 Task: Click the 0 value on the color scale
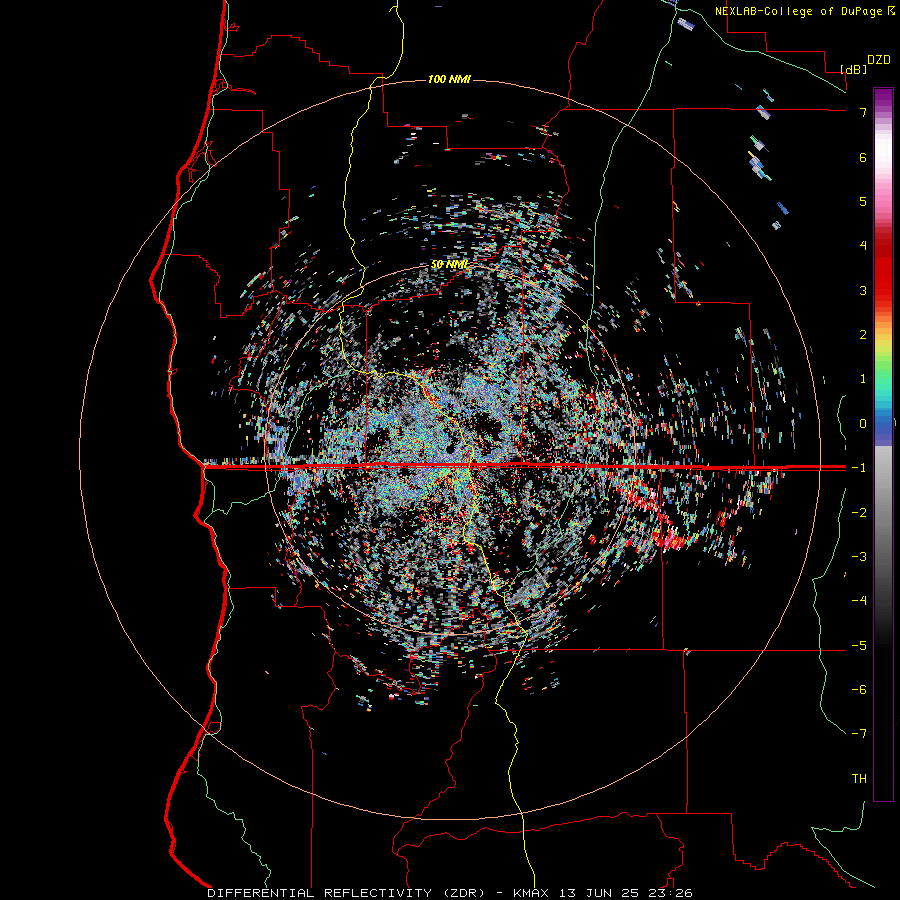tap(863, 424)
